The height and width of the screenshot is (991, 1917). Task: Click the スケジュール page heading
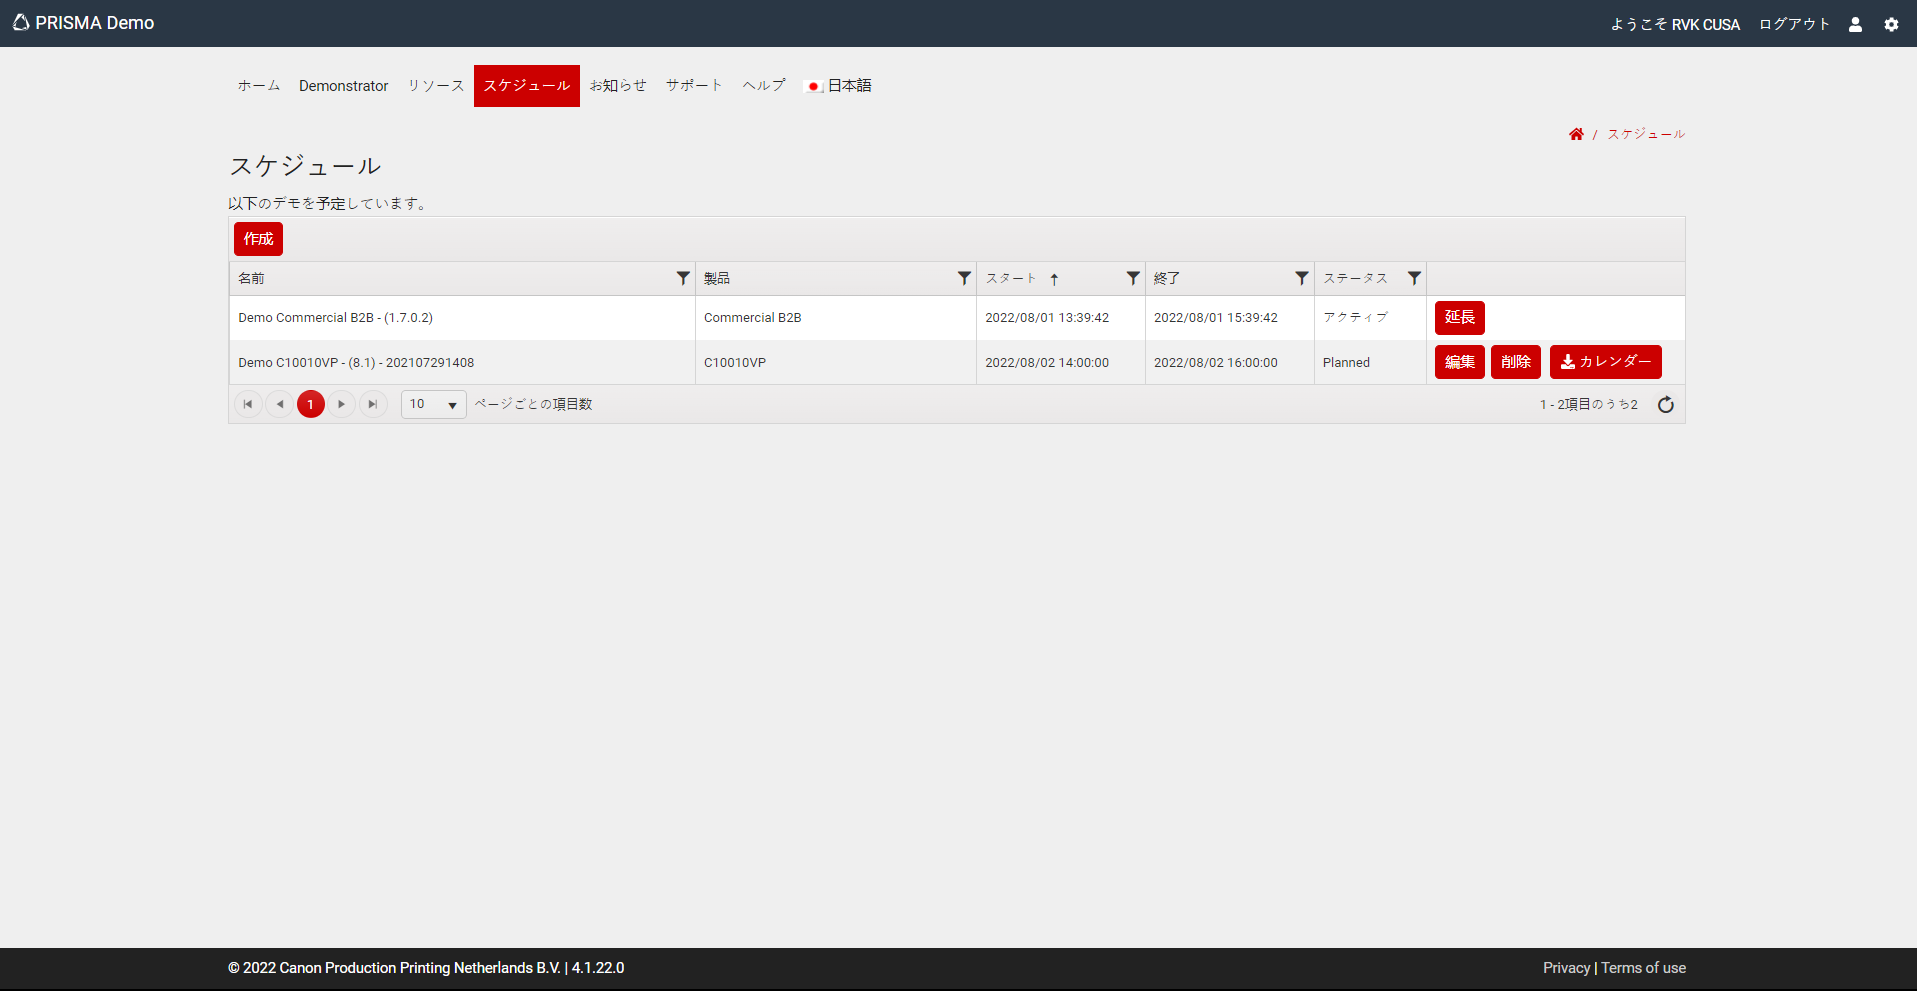tap(305, 166)
